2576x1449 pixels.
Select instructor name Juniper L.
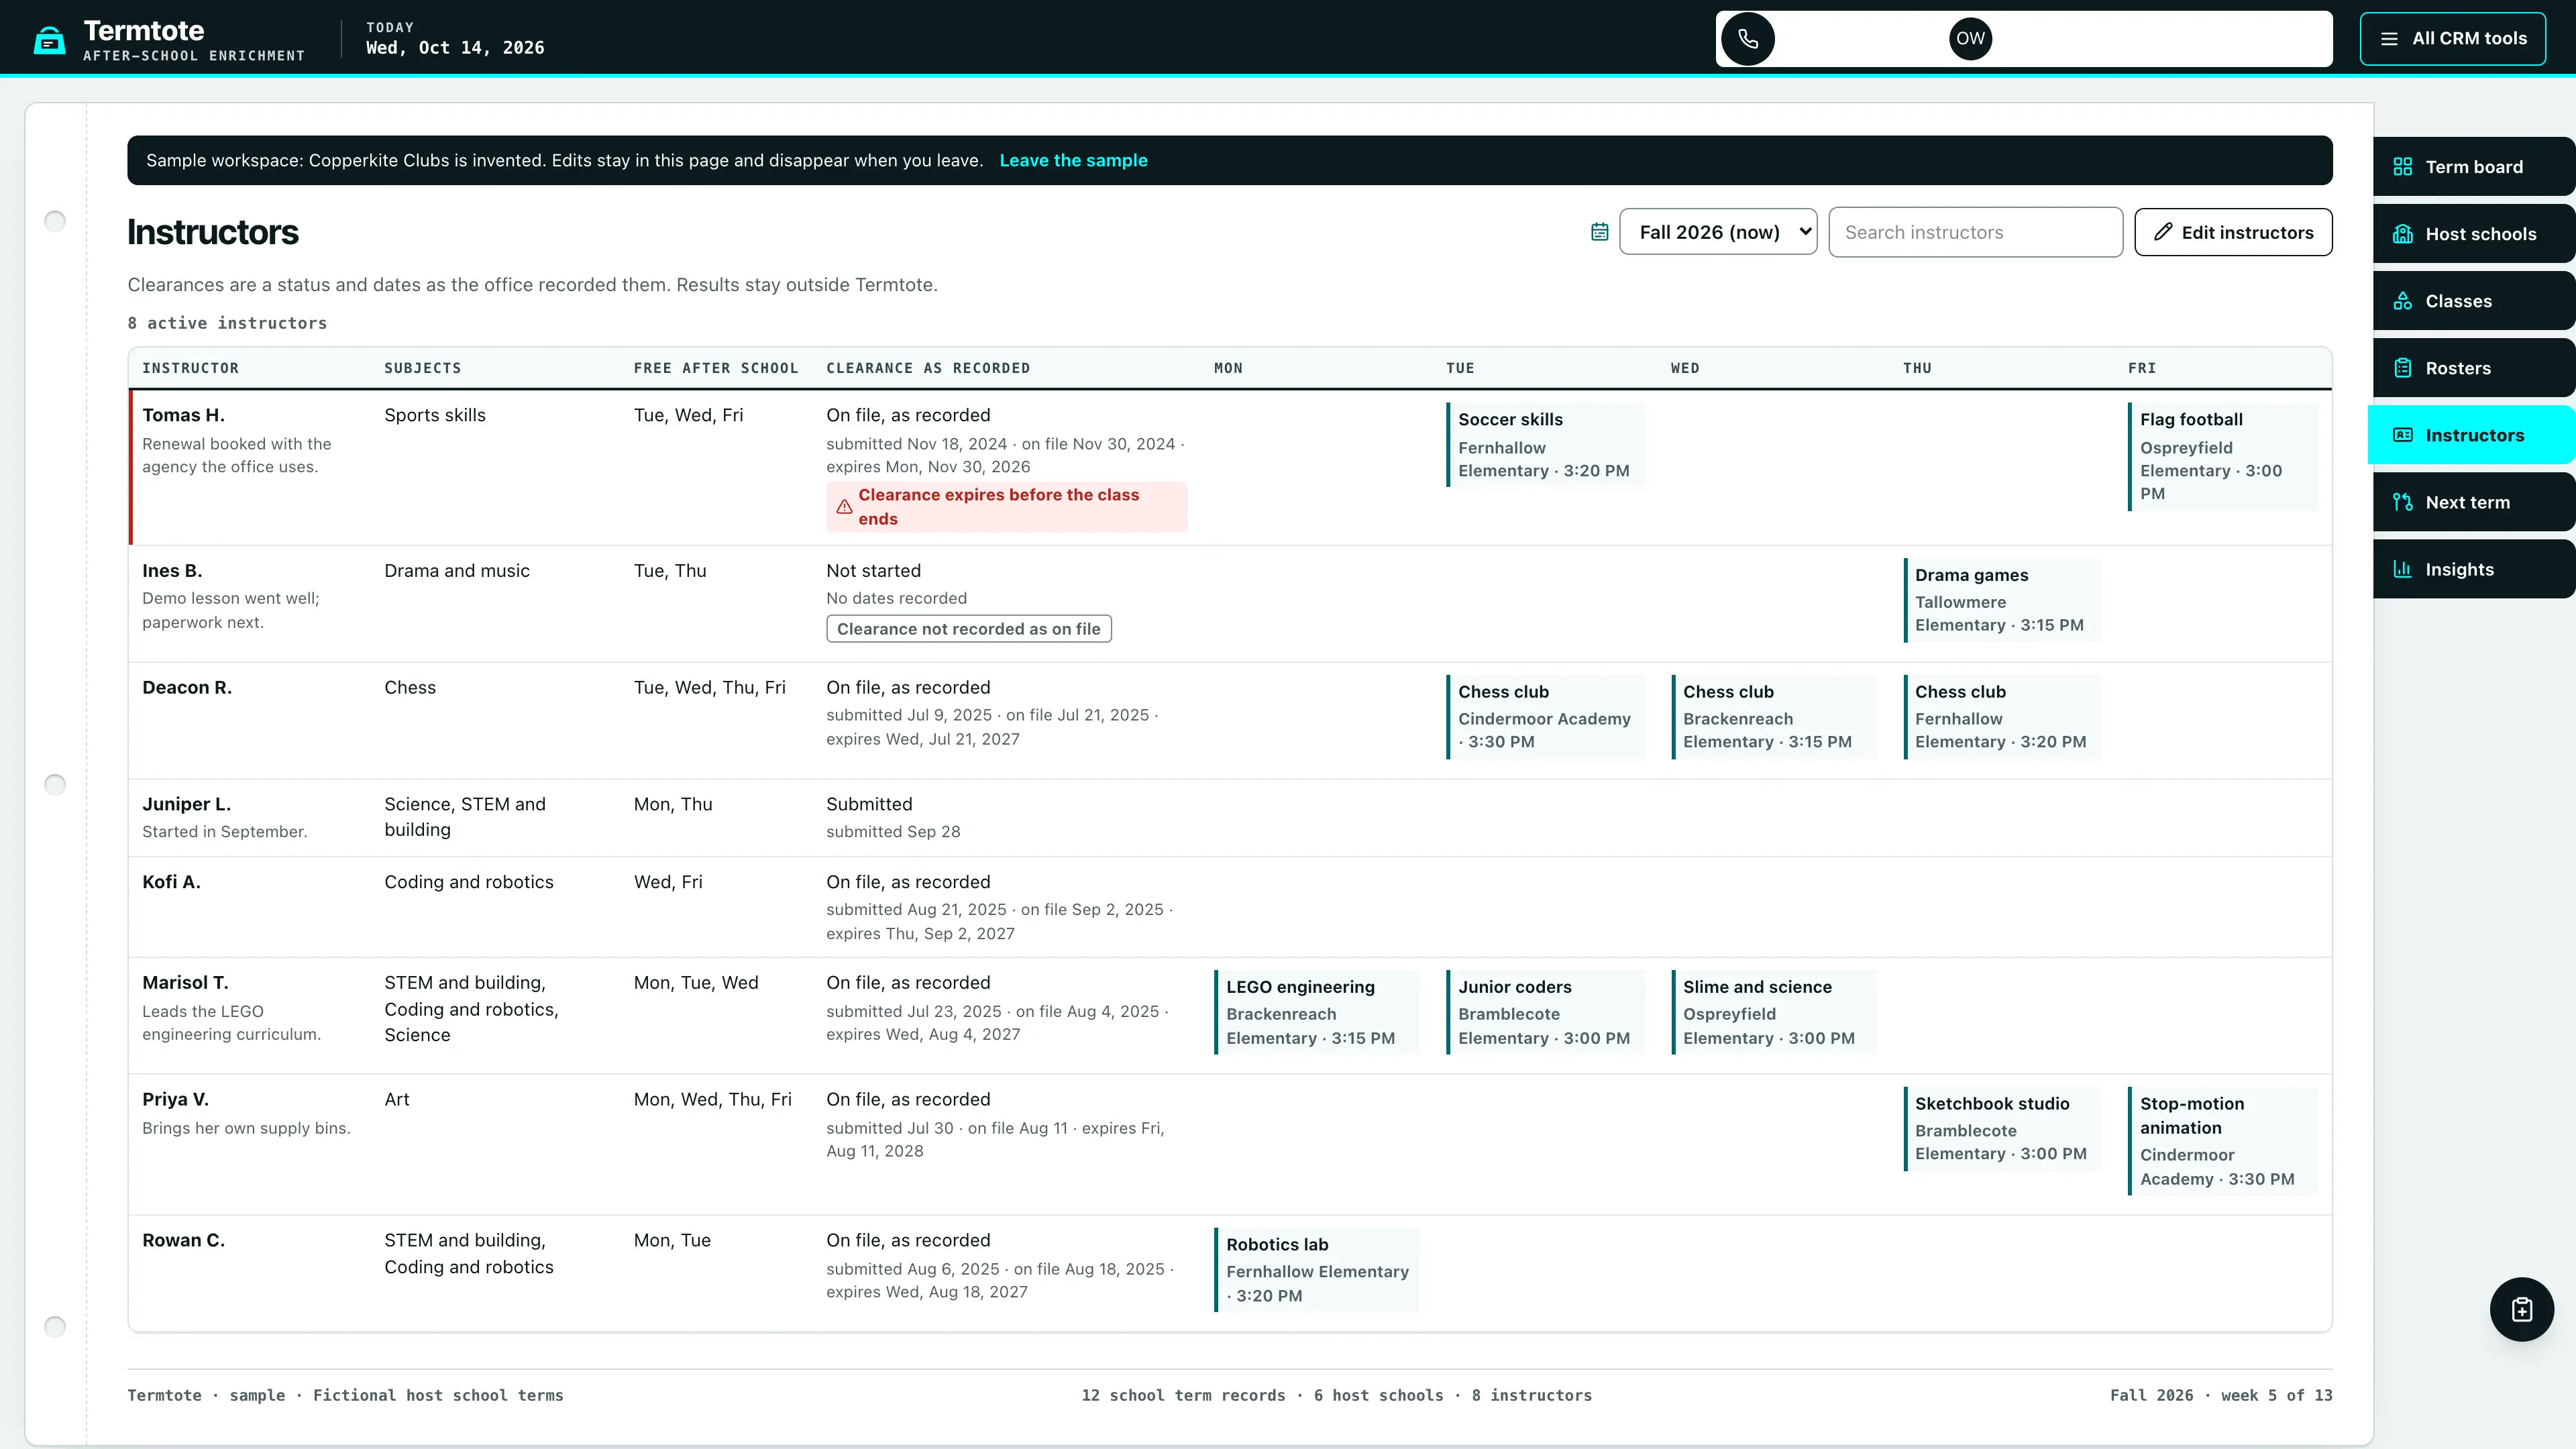coord(186,804)
